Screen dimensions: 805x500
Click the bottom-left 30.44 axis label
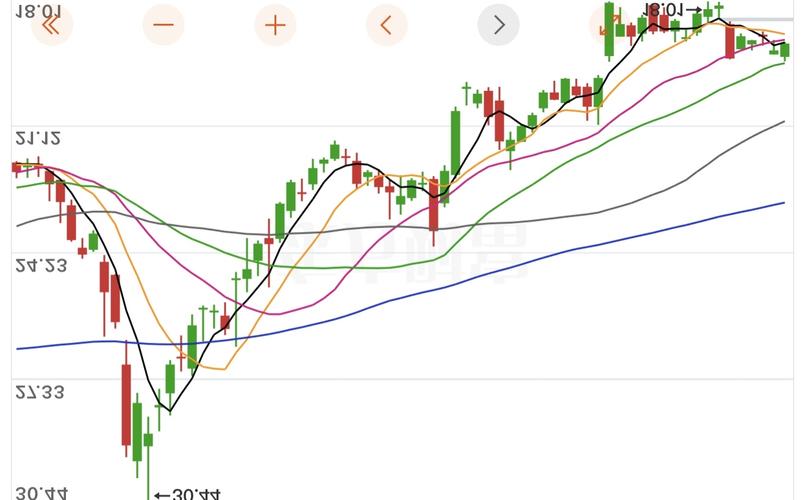pos(40,492)
